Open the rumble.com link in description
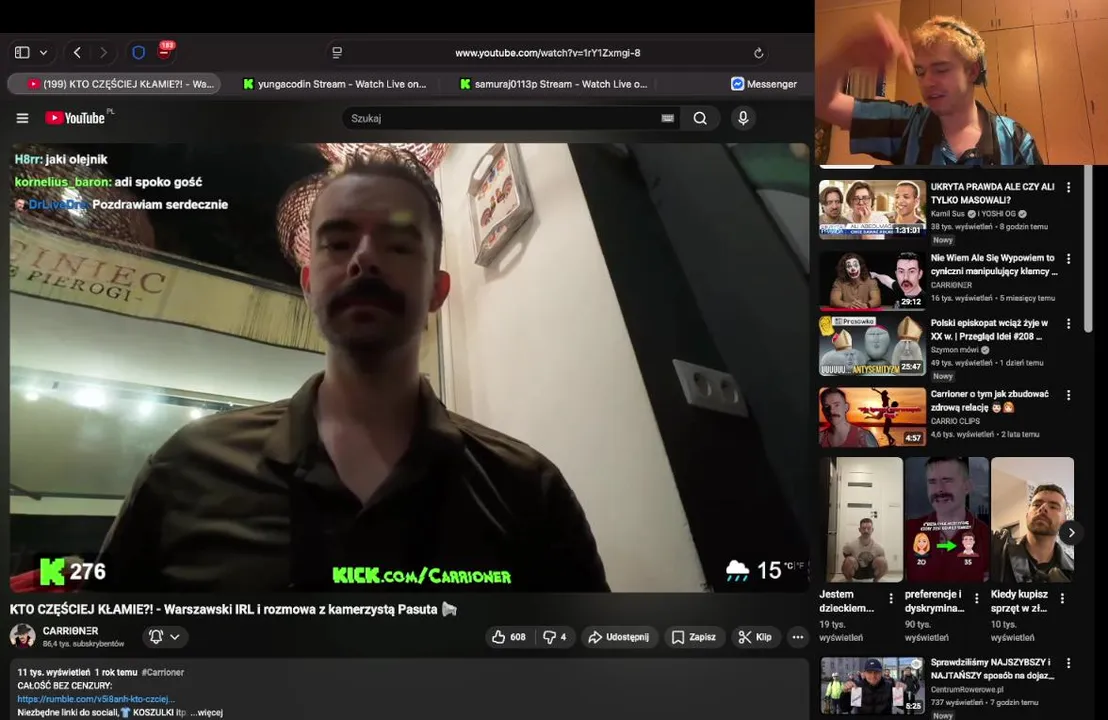1108x720 pixels. 96,699
